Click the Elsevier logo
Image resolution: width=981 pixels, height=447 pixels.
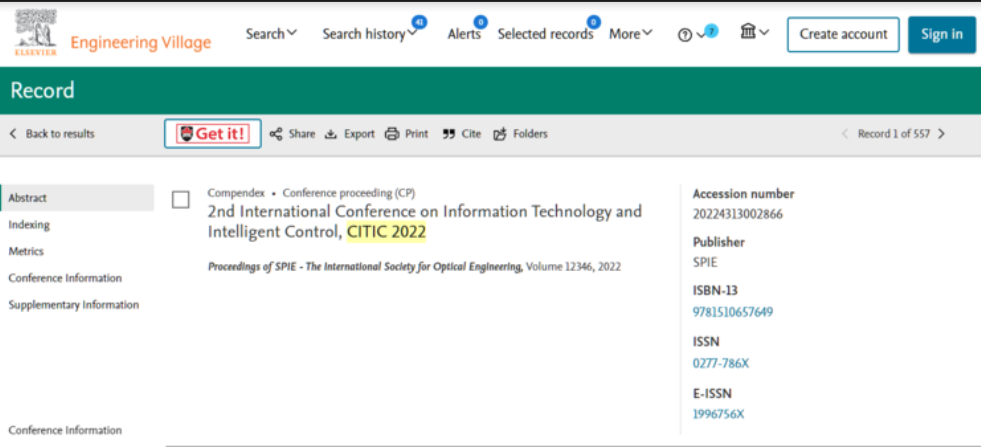tap(36, 33)
